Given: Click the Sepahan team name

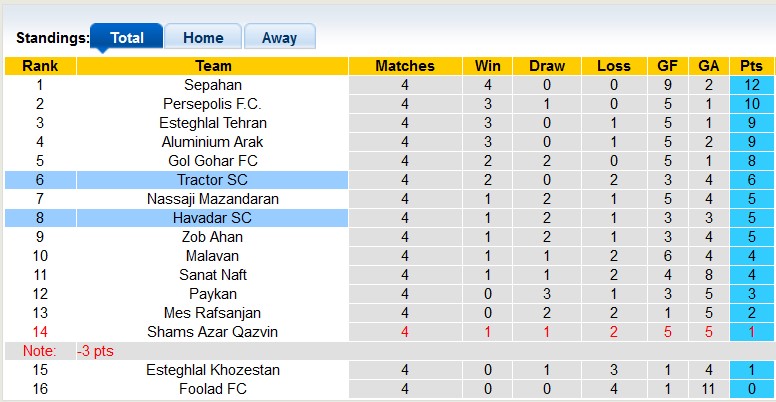Looking at the screenshot, I should point(212,85).
